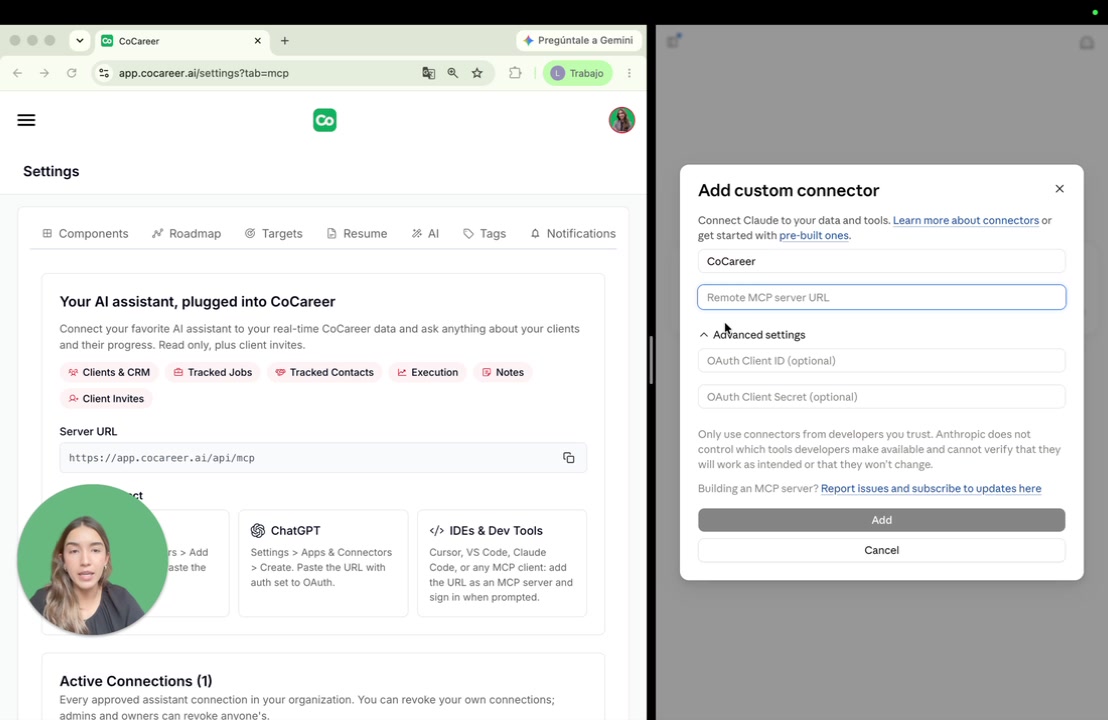Click the browser forward arrow

45,73
